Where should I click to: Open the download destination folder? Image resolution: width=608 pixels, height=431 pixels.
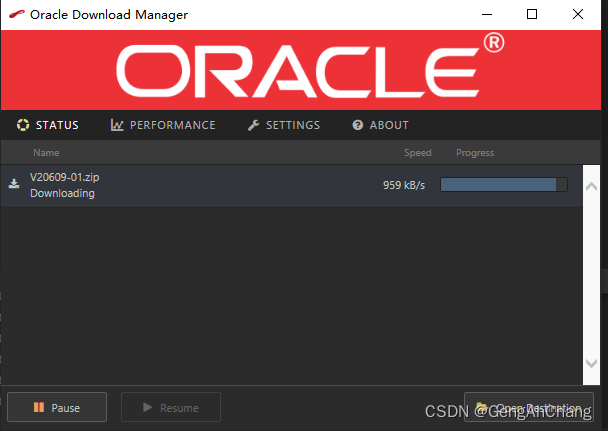point(529,407)
